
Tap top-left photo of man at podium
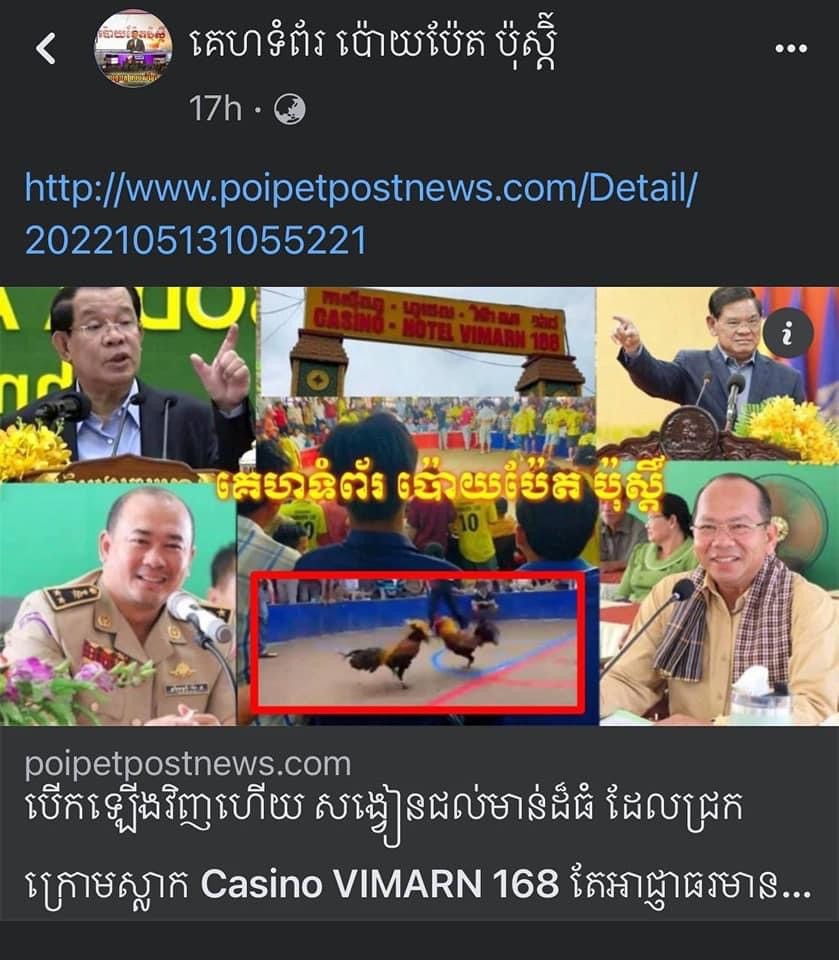coord(127,383)
